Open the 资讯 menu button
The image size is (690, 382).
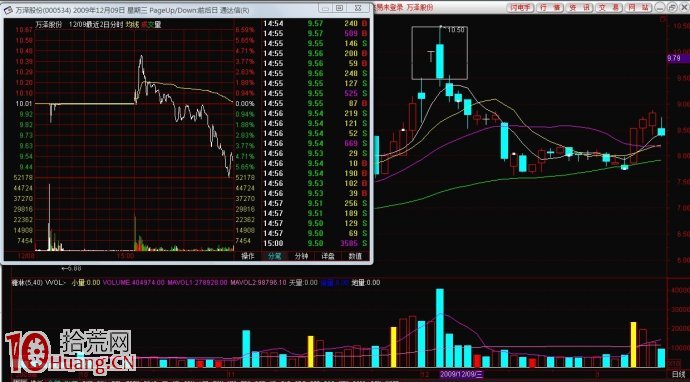(x=579, y=7)
